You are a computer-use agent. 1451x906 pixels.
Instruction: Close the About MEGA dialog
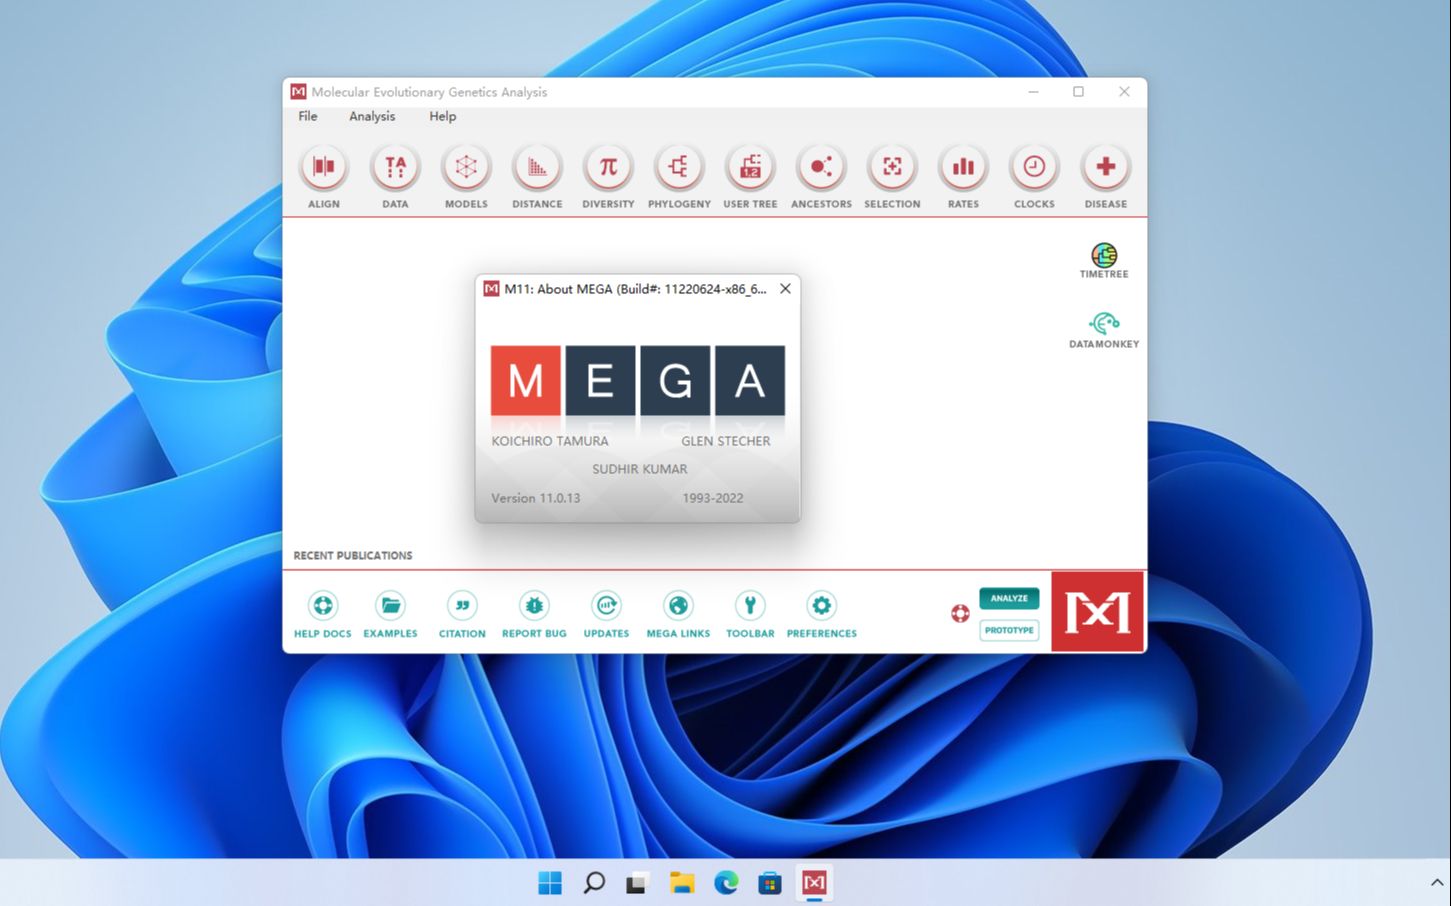click(785, 289)
